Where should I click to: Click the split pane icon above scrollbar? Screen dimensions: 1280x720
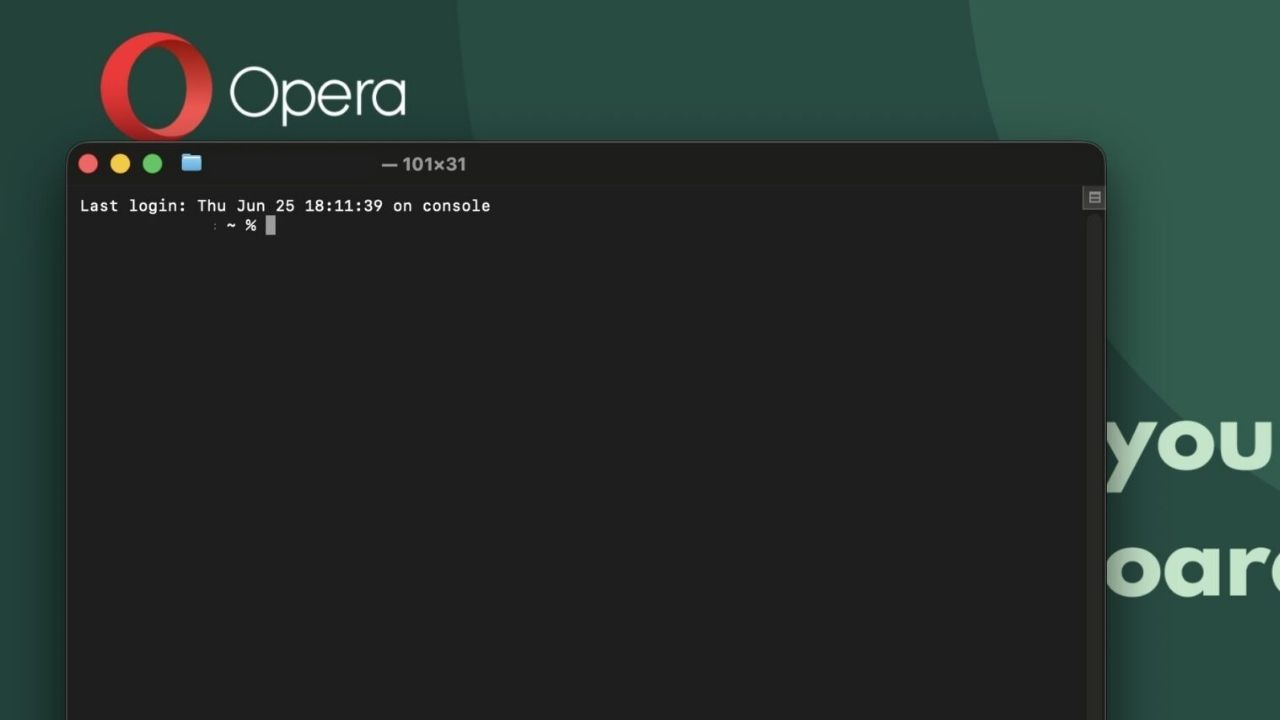pos(1094,198)
